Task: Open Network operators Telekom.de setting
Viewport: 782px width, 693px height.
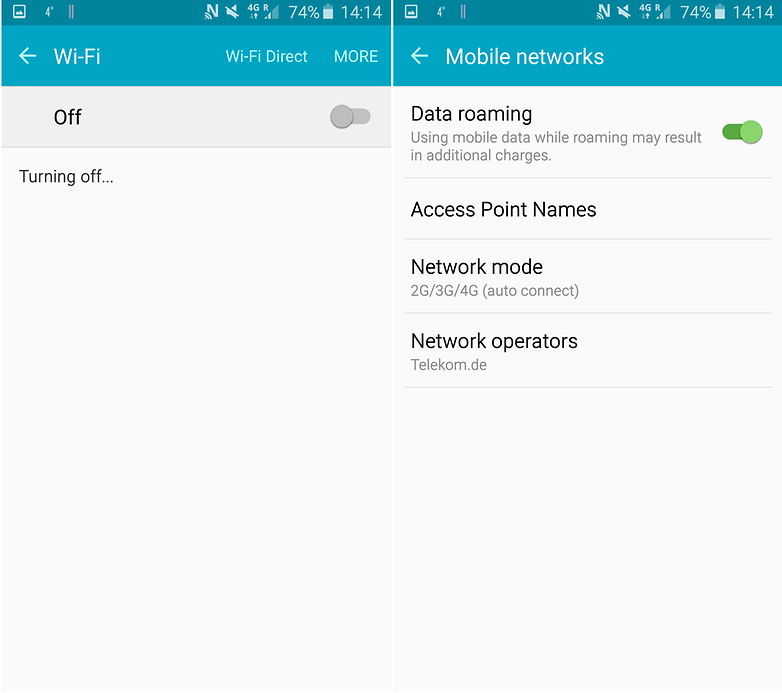Action: (x=588, y=351)
